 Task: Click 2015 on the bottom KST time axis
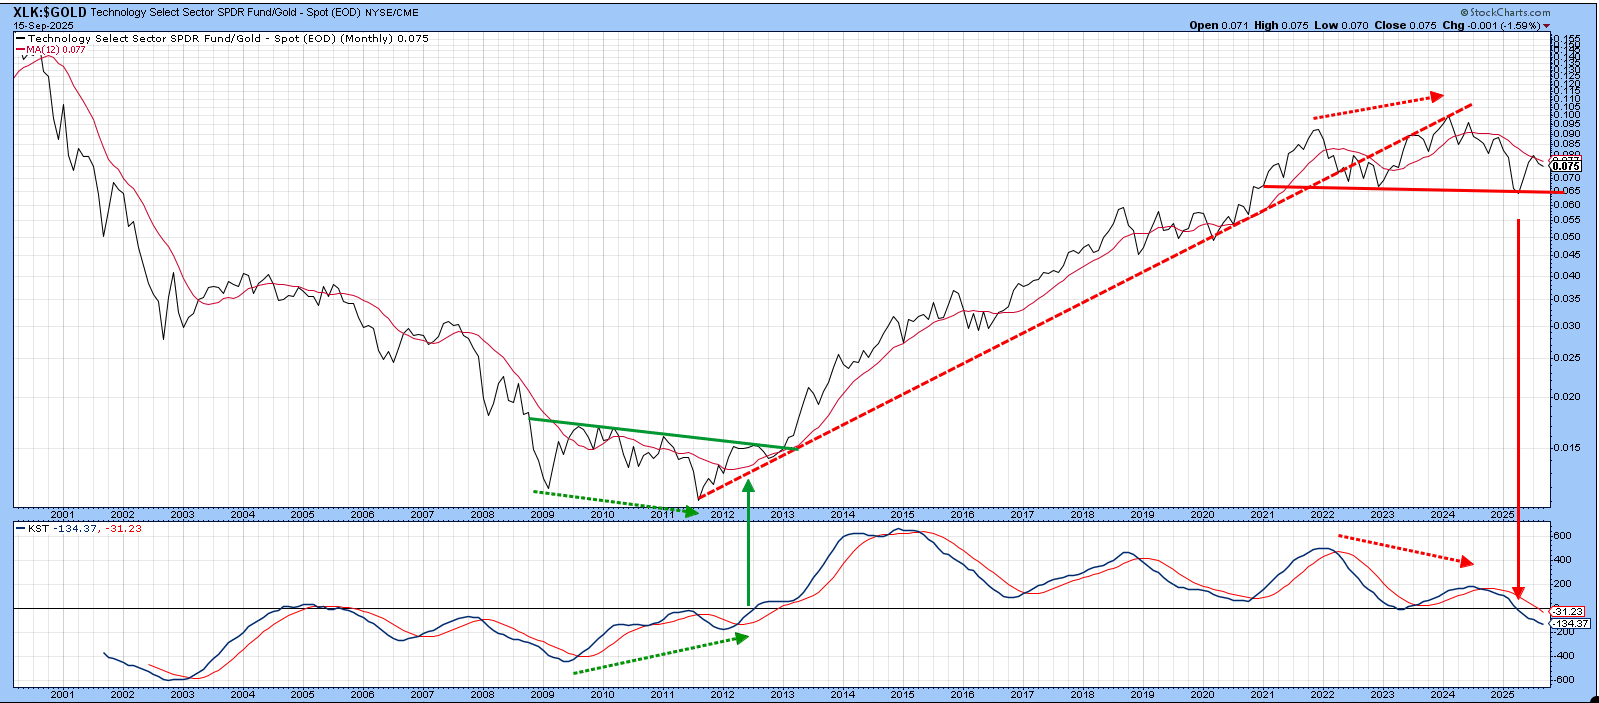point(902,694)
